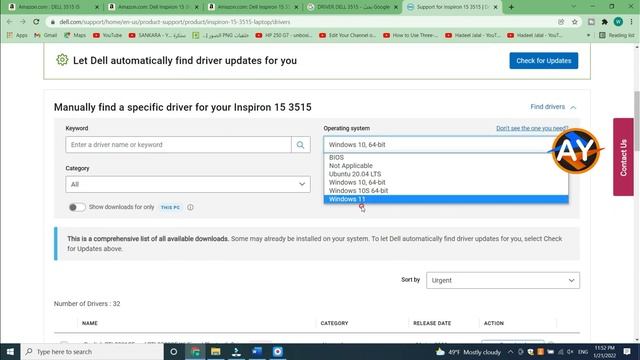Open the Word icon in the taskbar
Viewport: 640px width, 360px height.
pyautogui.click(x=257, y=351)
